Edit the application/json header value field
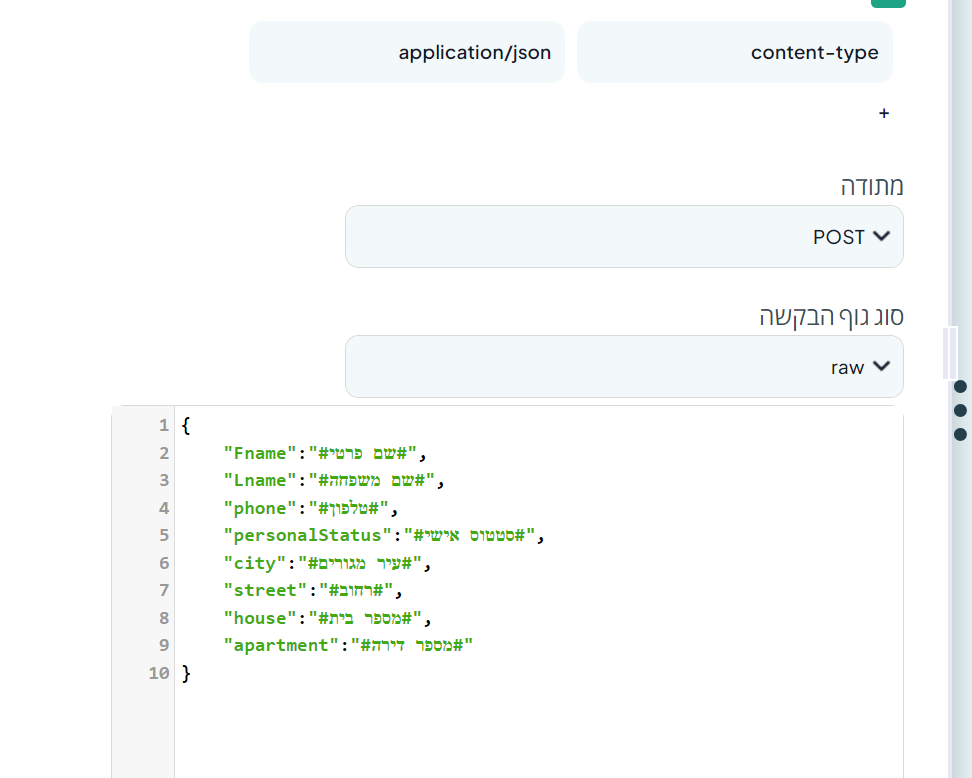972x778 pixels. coord(407,53)
